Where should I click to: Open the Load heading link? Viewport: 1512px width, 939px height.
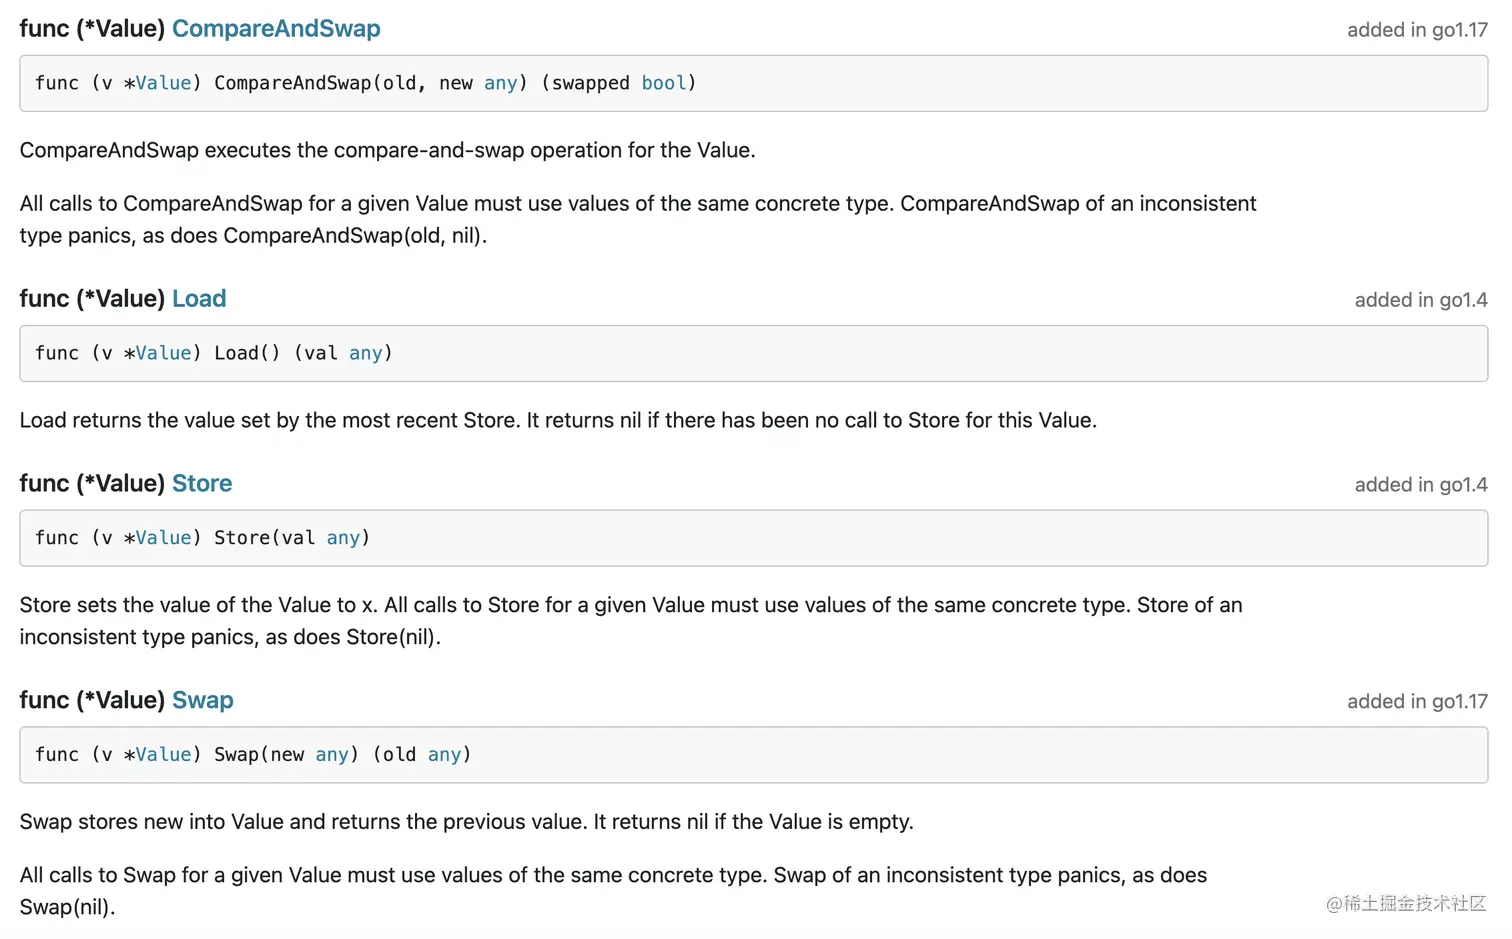pos(199,298)
